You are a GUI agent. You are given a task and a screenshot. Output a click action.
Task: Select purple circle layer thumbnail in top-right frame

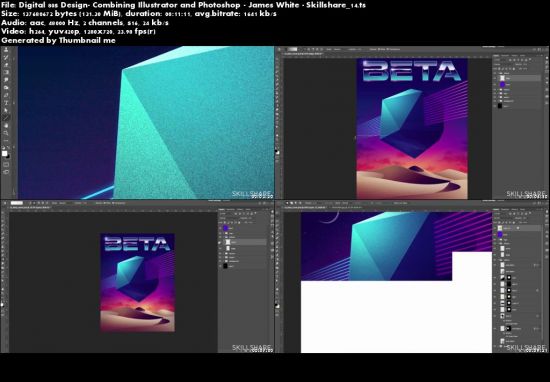(502, 85)
